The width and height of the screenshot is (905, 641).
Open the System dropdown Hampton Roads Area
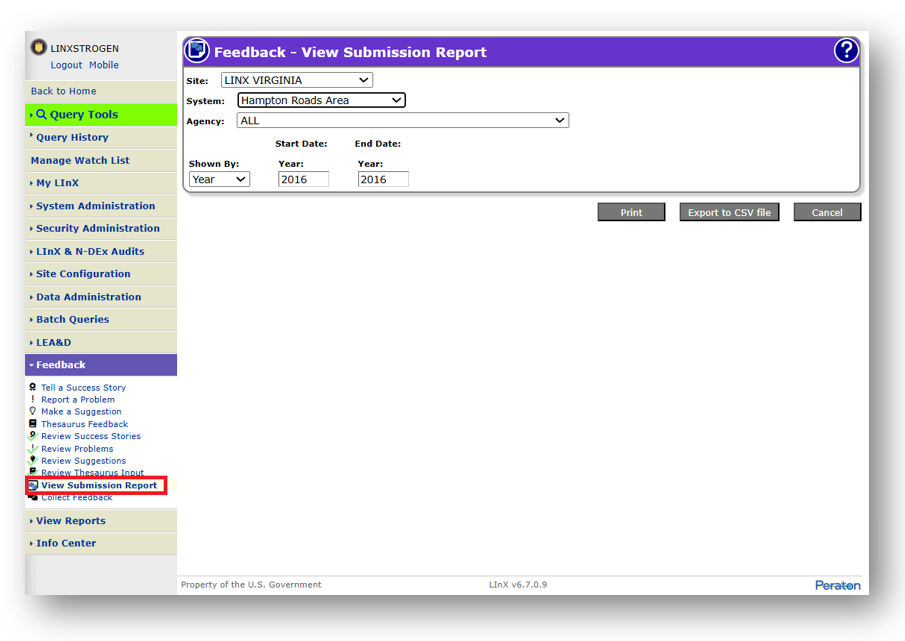click(321, 100)
